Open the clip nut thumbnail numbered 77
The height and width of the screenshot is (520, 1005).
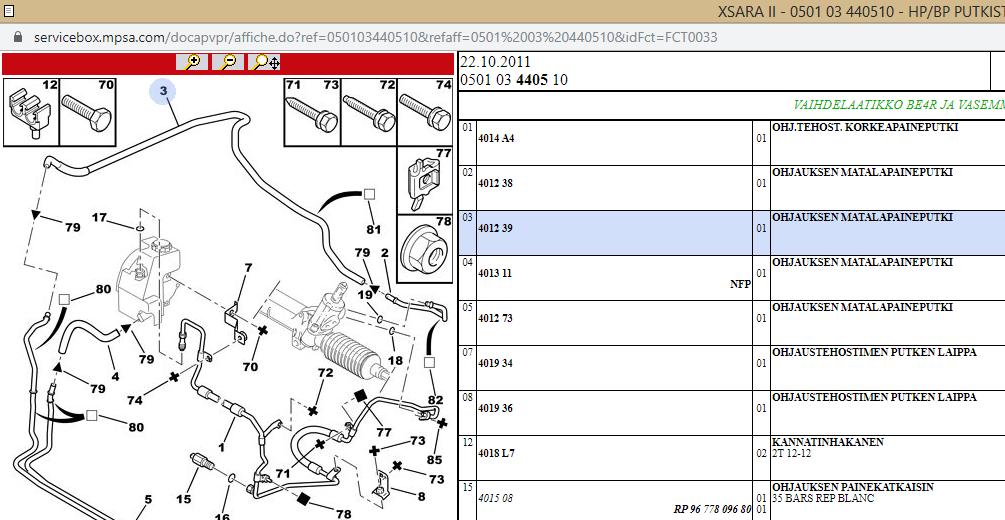point(425,180)
